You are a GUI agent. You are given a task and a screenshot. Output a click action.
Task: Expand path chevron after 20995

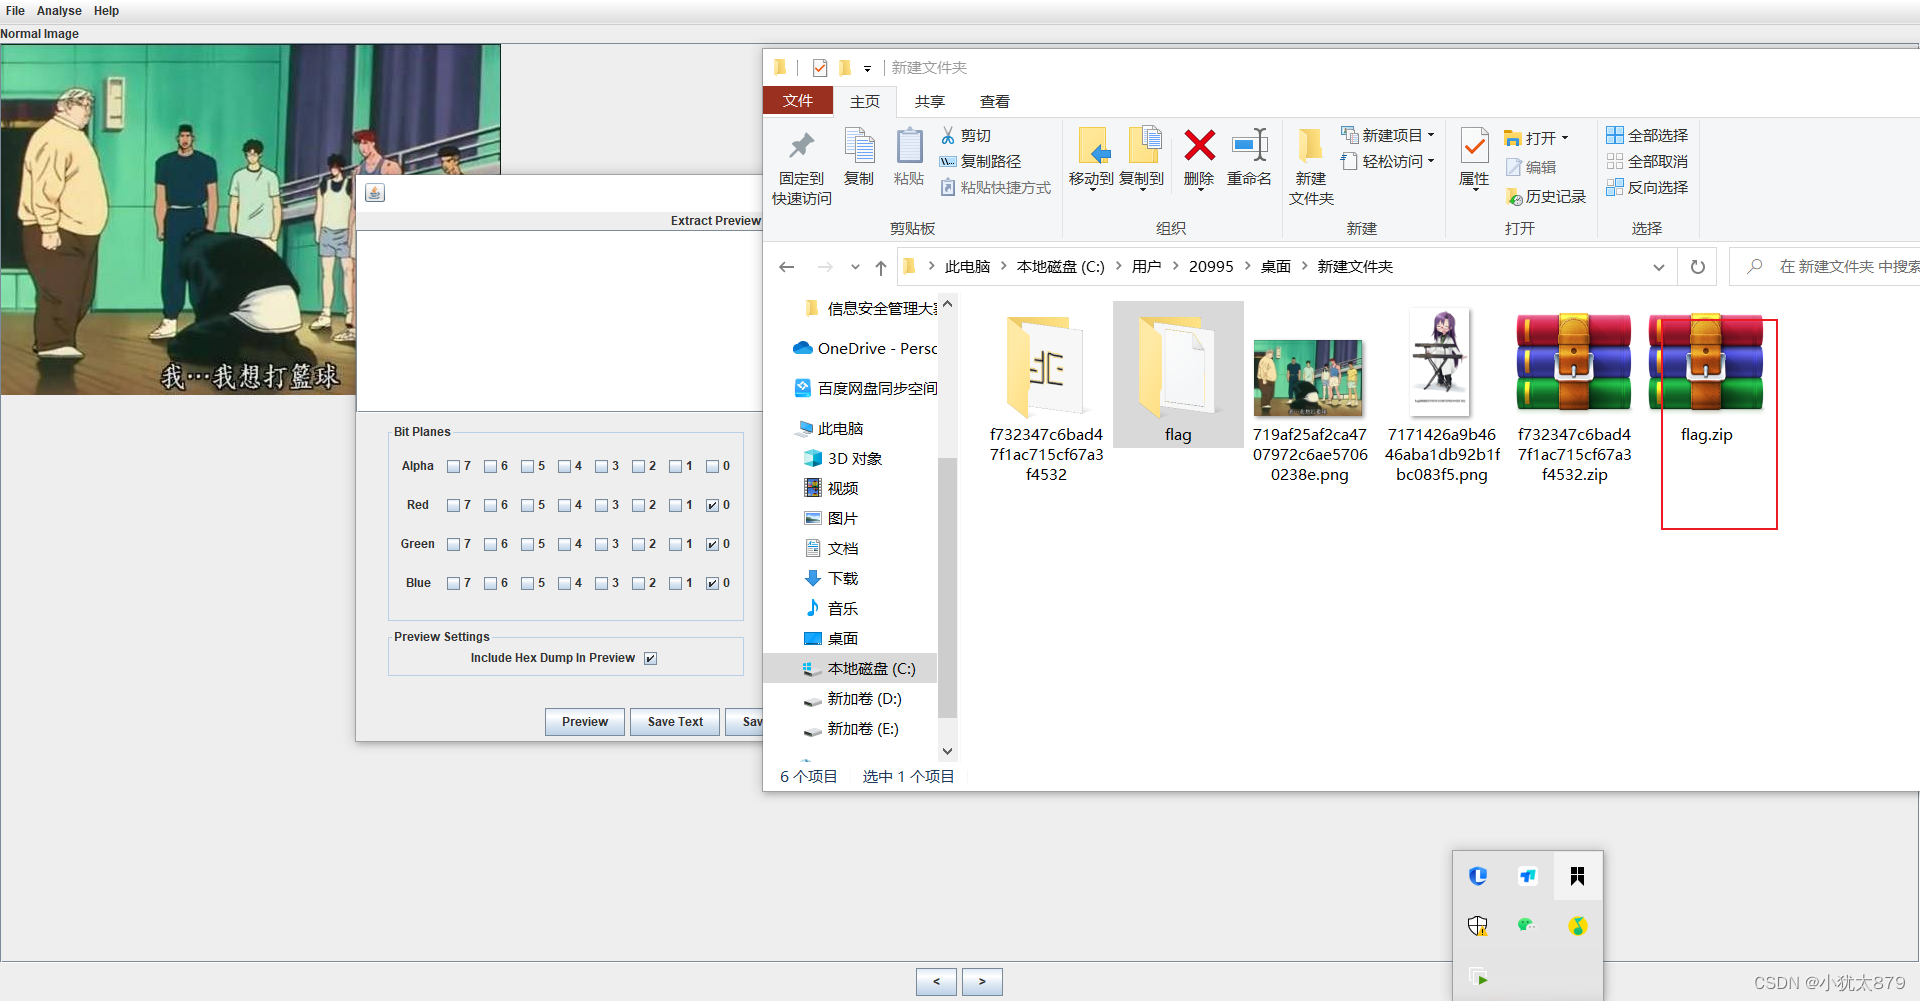pyautogui.click(x=1247, y=266)
